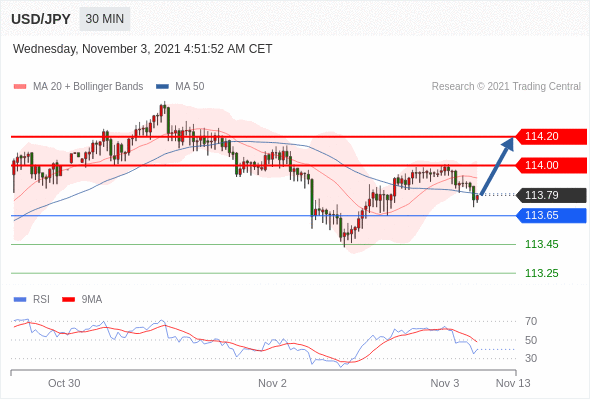Click the 'Nov 13' time axis label
The height and width of the screenshot is (400, 590).
pos(513,383)
